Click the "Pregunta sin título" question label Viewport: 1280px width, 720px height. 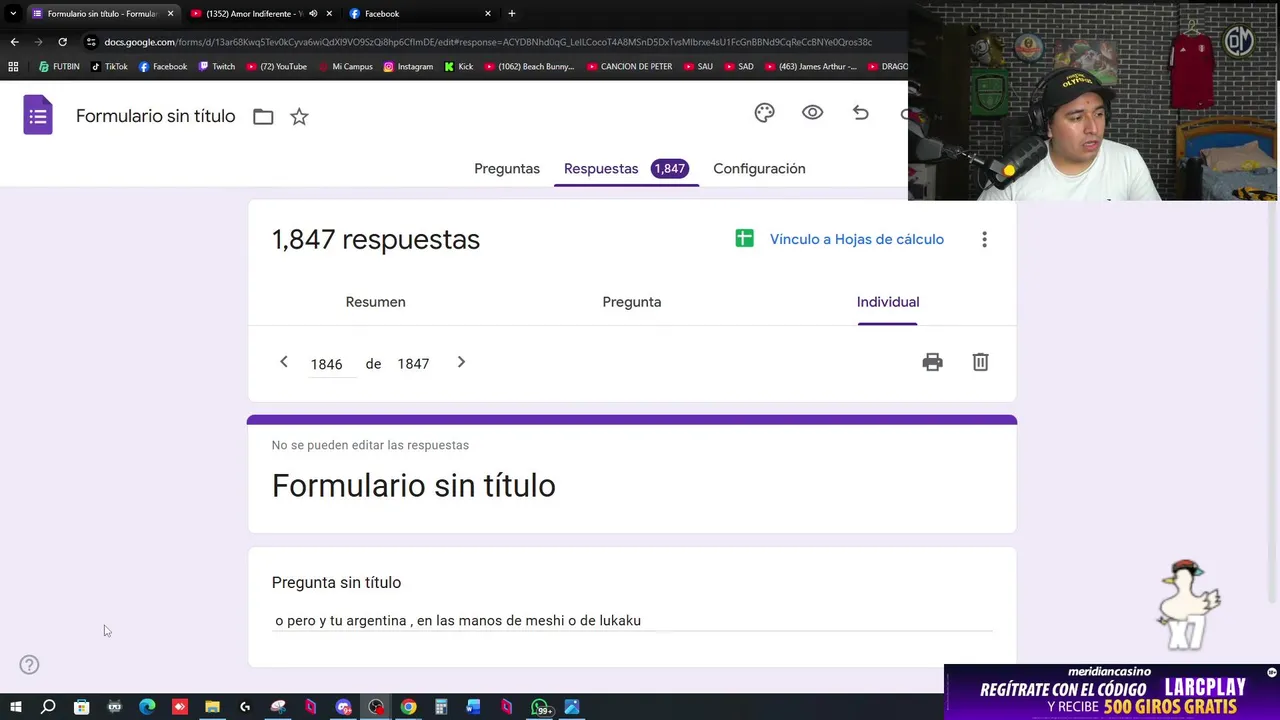click(336, 582)
